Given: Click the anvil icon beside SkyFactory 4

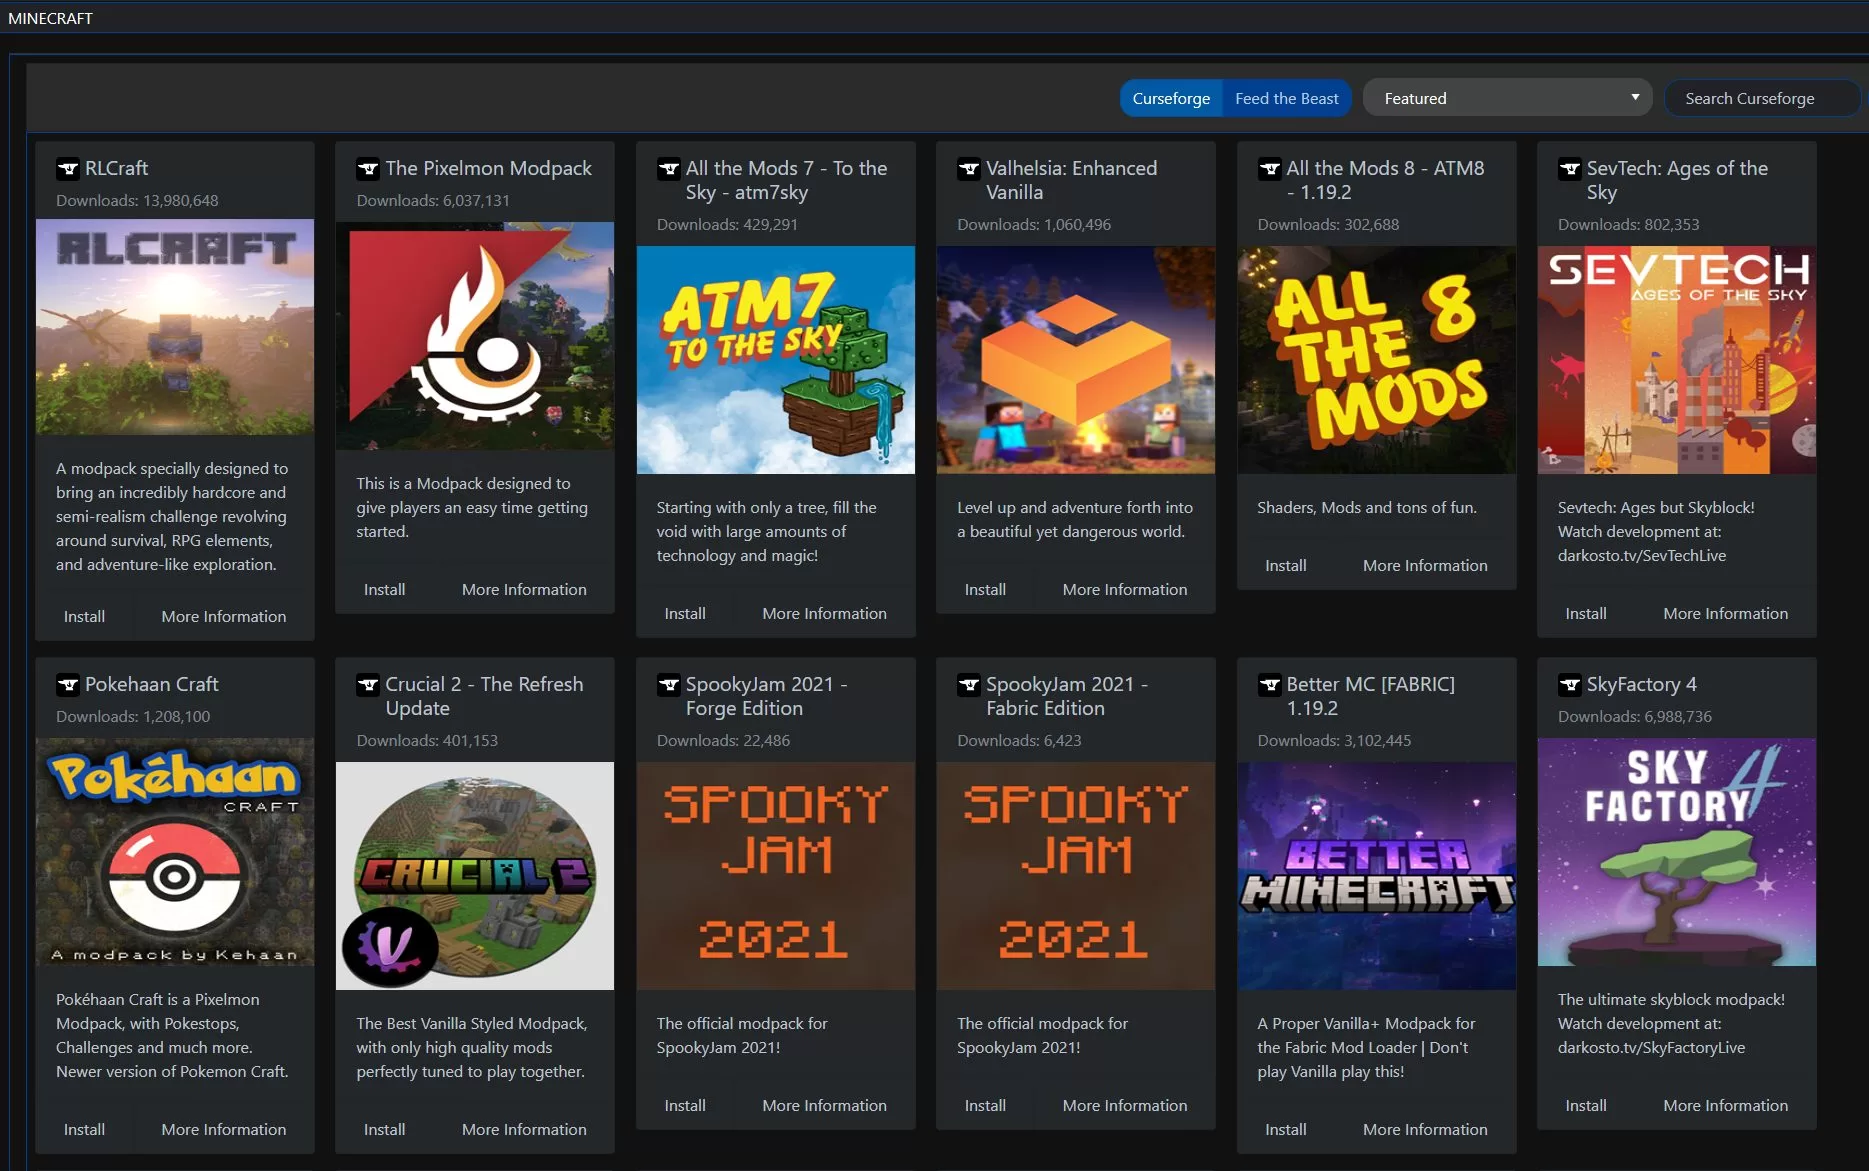Looking at the screenshot, I should (1569, 685).
